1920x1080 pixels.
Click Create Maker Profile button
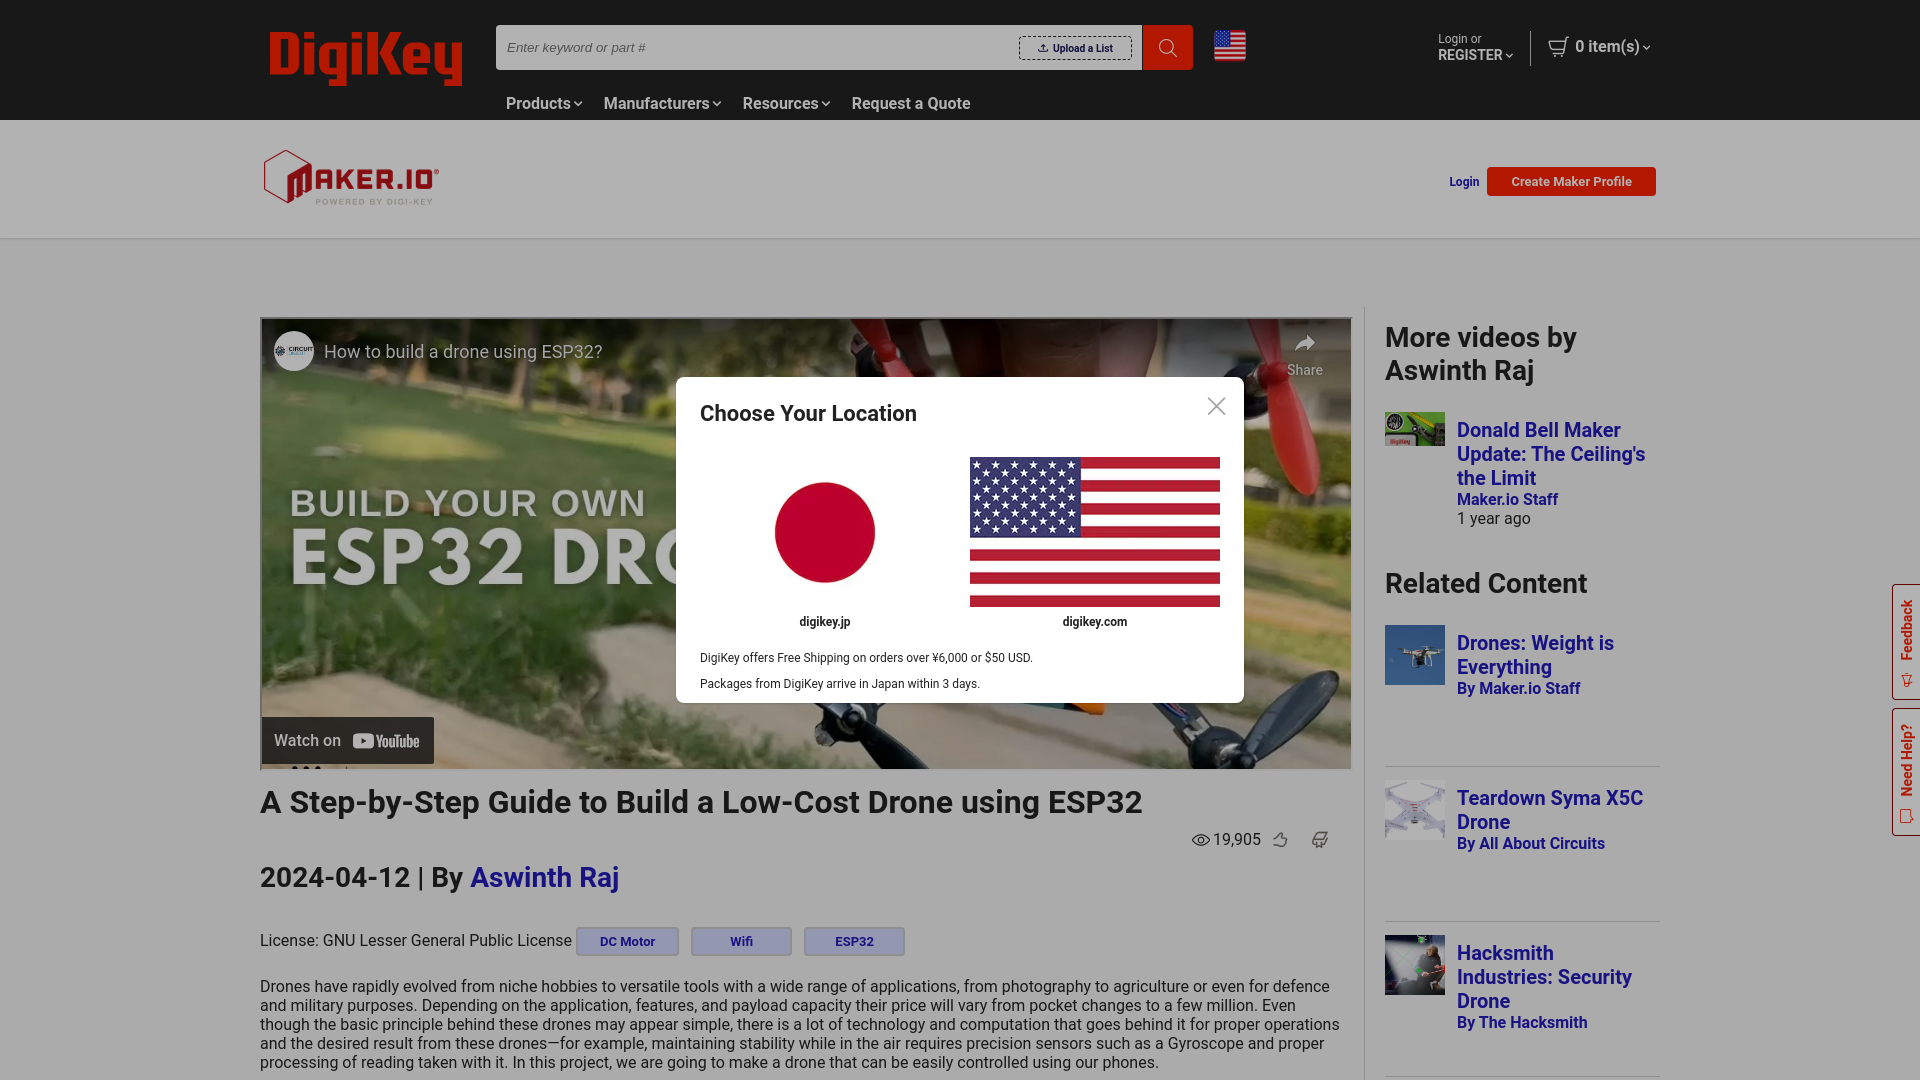[x=1571, y=182]
